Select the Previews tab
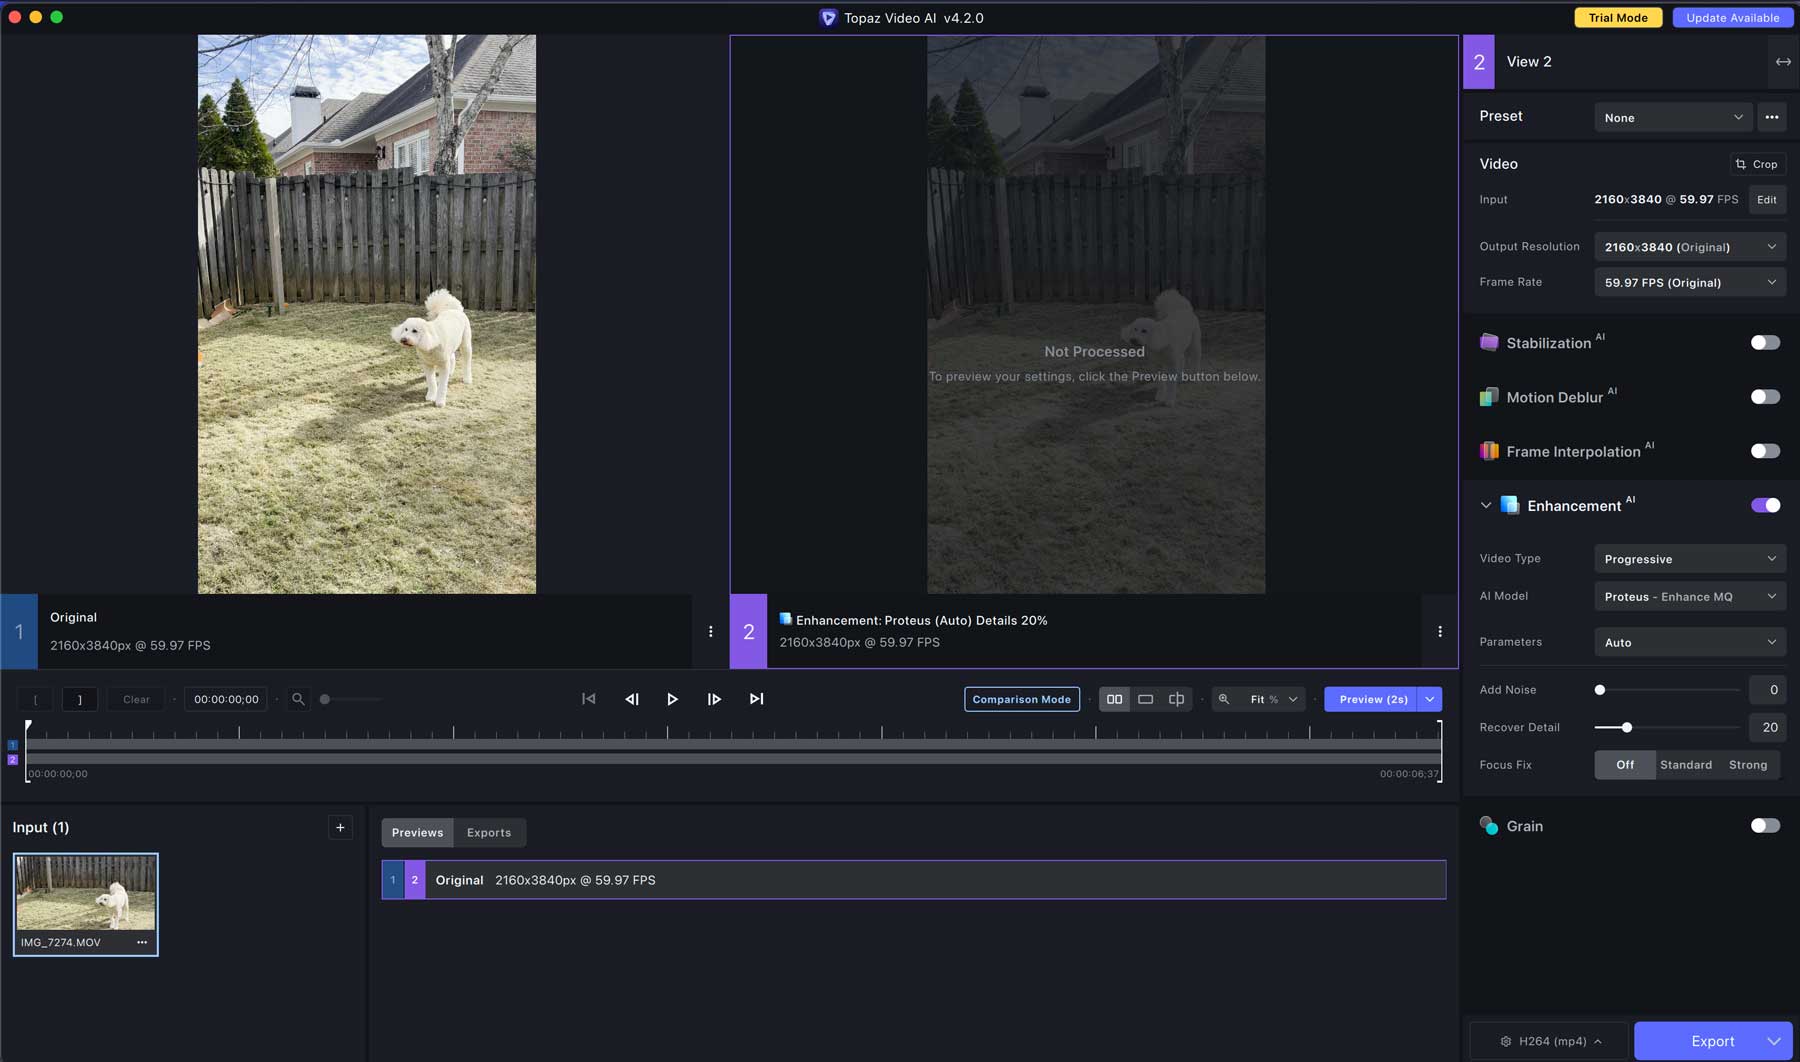This screenshot has width=1800, height=1062. coord(417,832)
